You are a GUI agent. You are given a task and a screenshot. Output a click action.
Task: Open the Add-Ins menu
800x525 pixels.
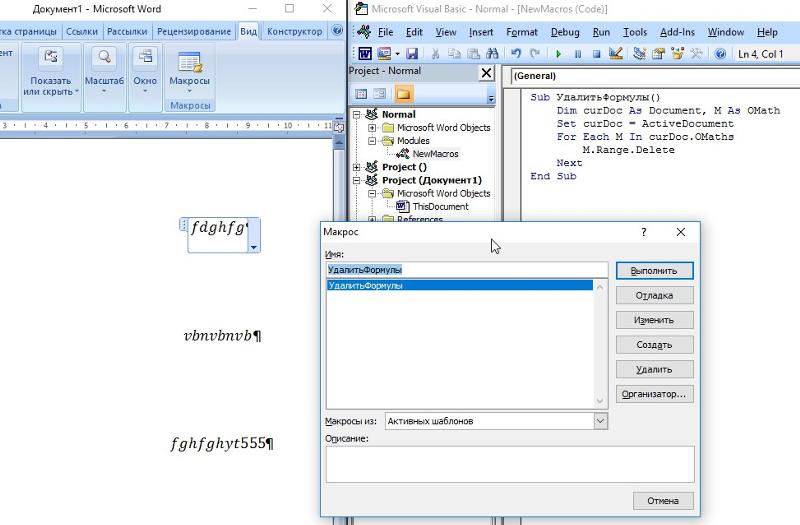click(677, 32)
